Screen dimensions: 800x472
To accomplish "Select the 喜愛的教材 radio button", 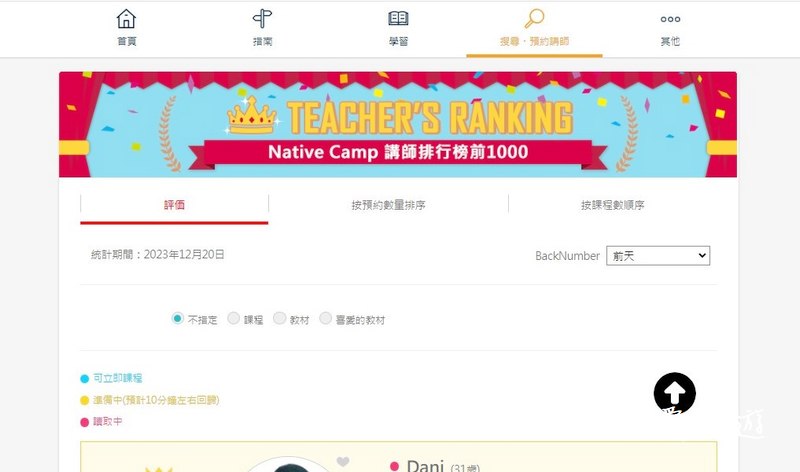I will (x=325, y=318).
